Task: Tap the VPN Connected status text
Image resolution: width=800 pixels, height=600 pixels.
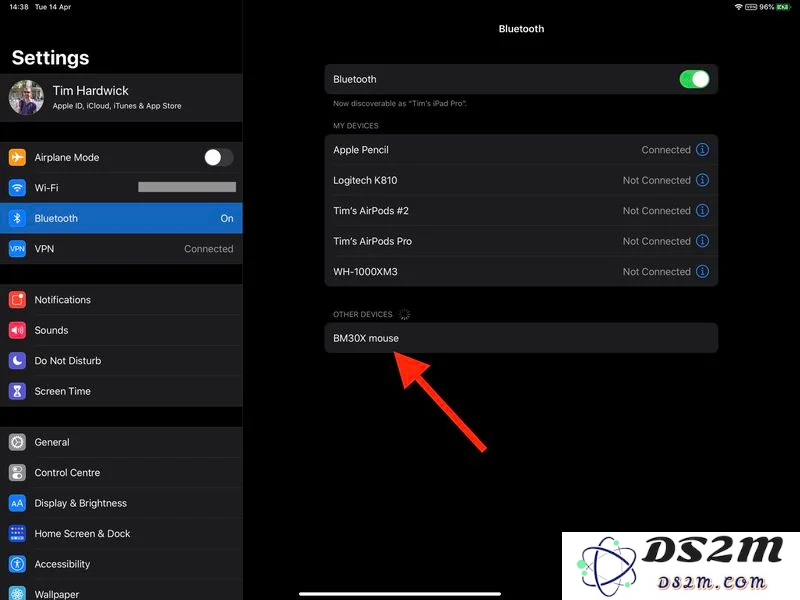Action: [x=209, y=249]
